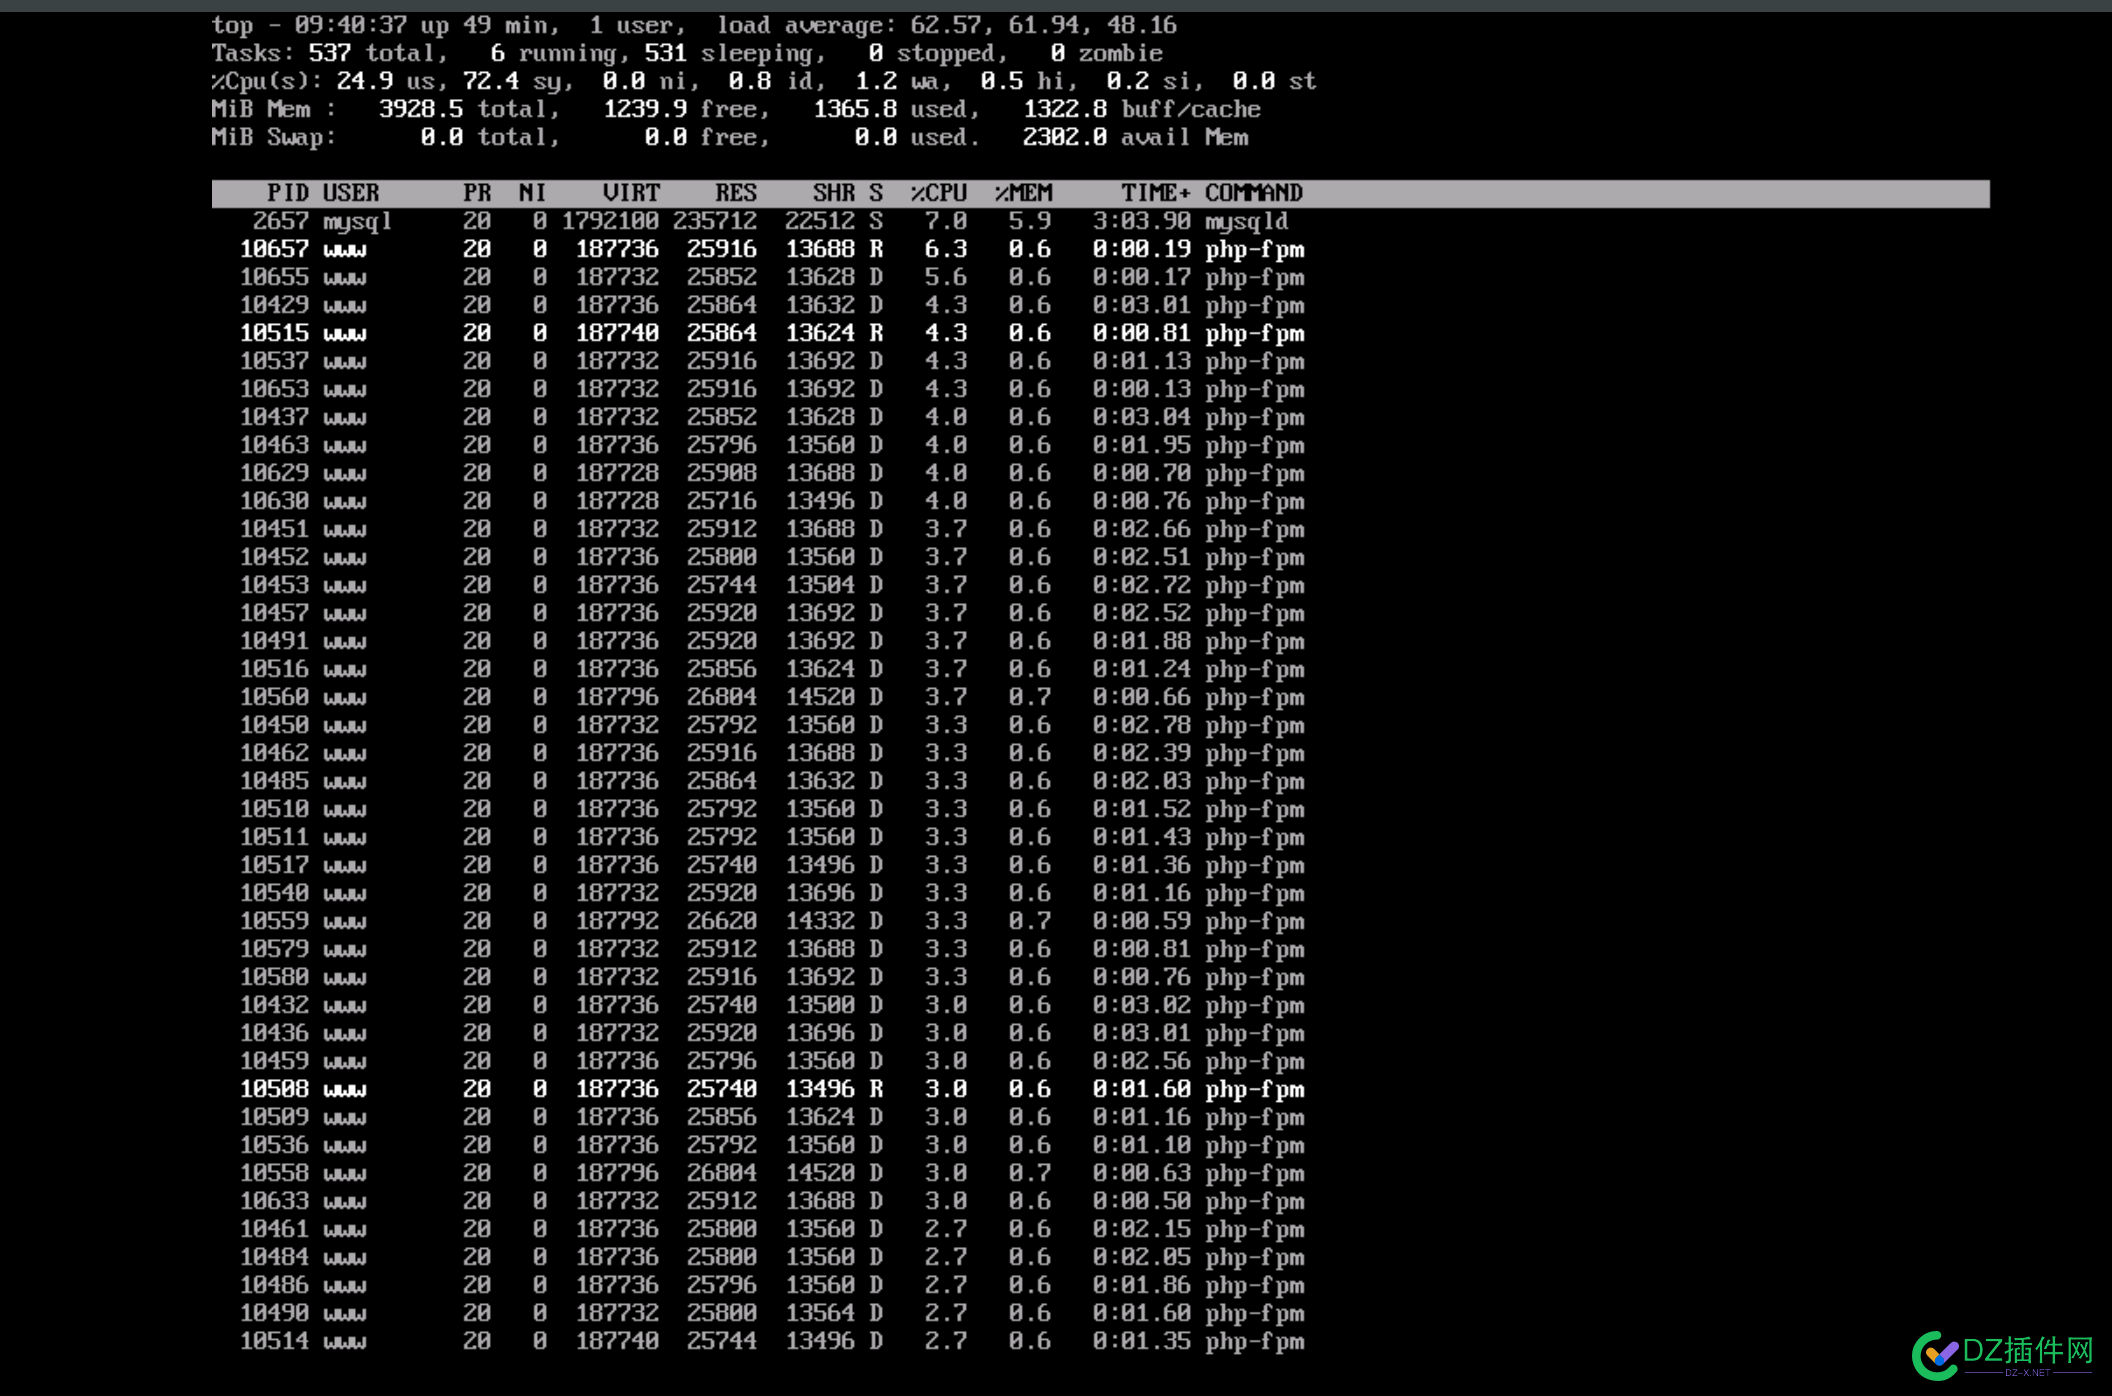Click the PID column header
This screenshot has height=1396, width=2112.
tap(288, 193)
